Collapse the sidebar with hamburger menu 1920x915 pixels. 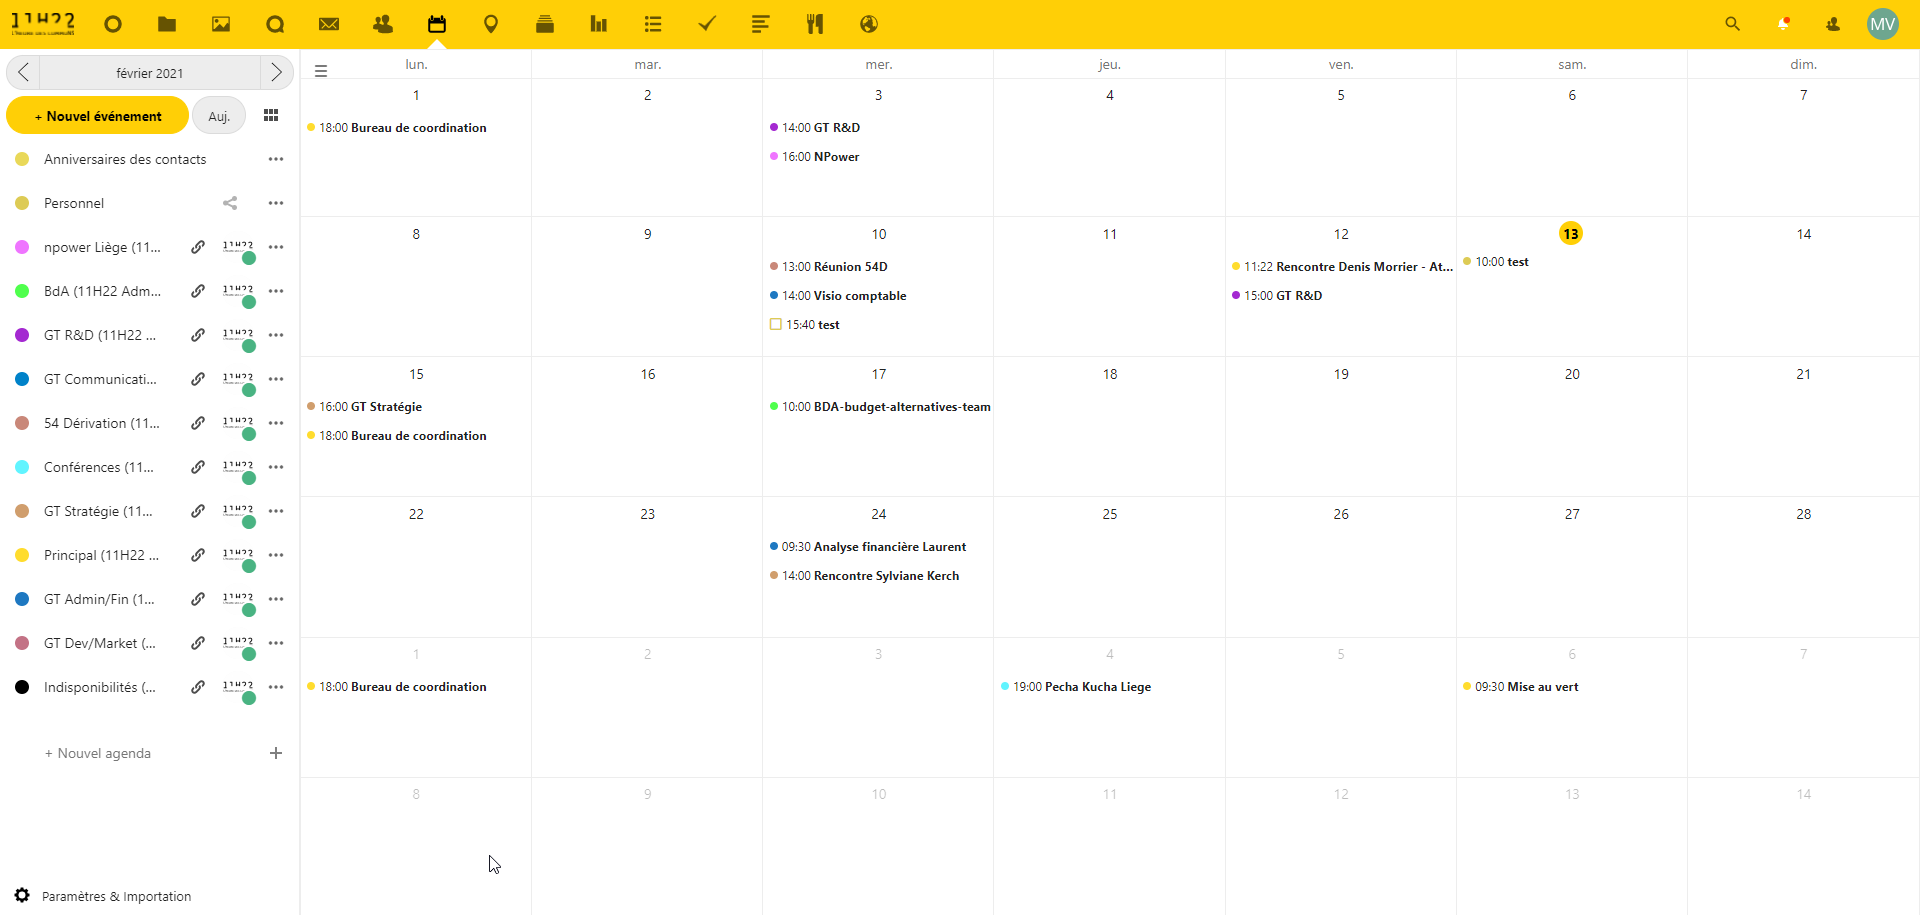coord(321,71)
